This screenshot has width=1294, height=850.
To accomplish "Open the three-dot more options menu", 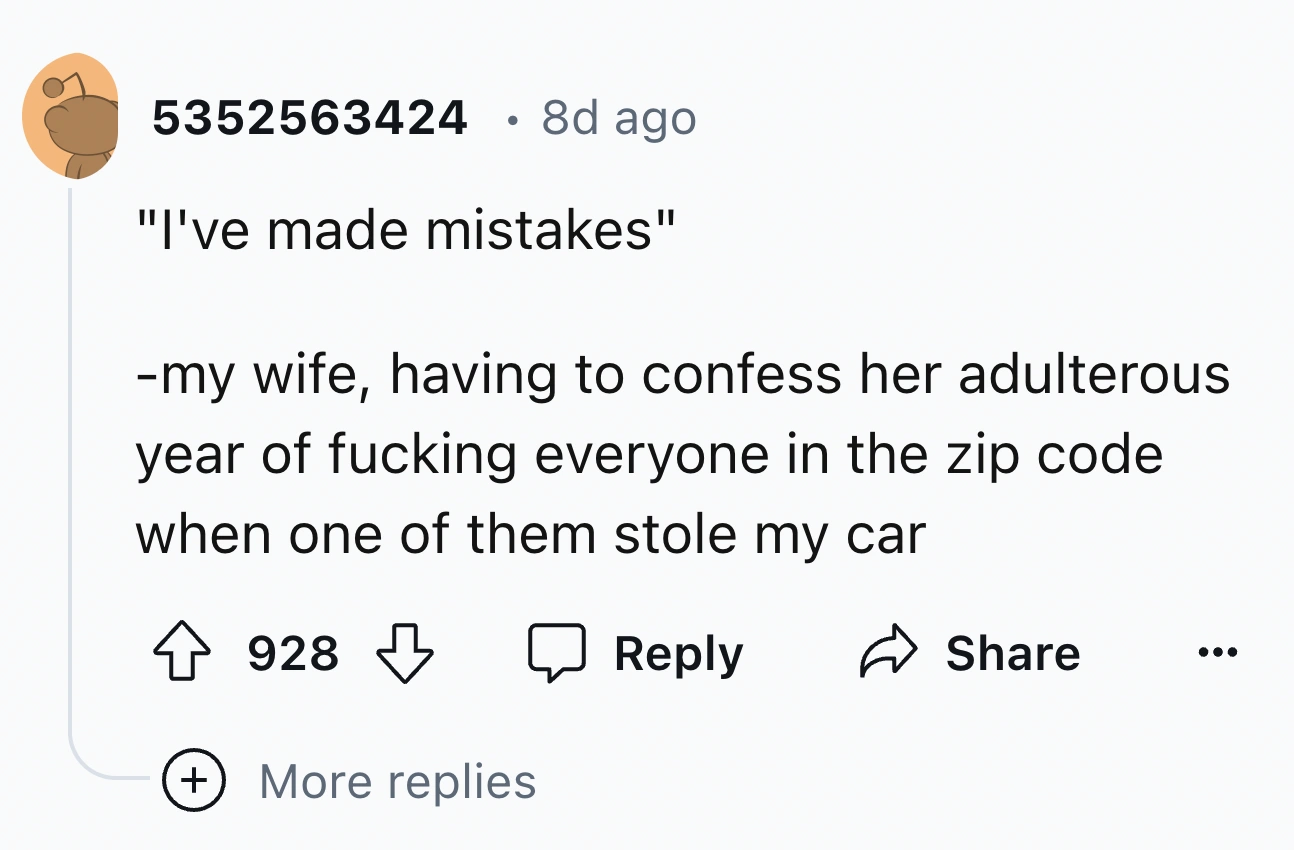I will click(x=1217, y=654).
